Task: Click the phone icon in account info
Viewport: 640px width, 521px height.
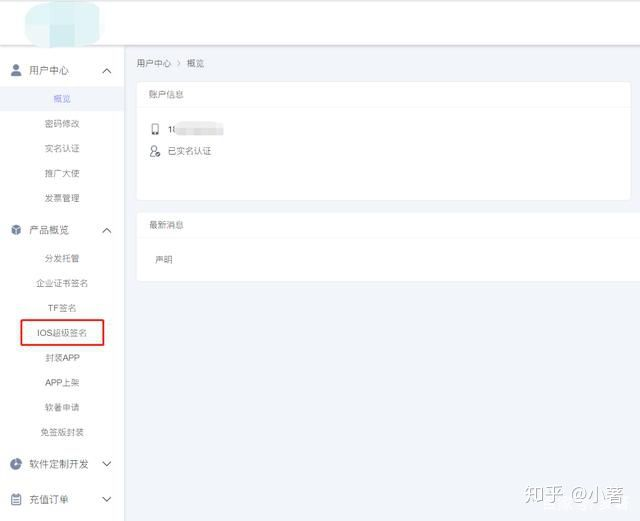Action: (155, 129)
